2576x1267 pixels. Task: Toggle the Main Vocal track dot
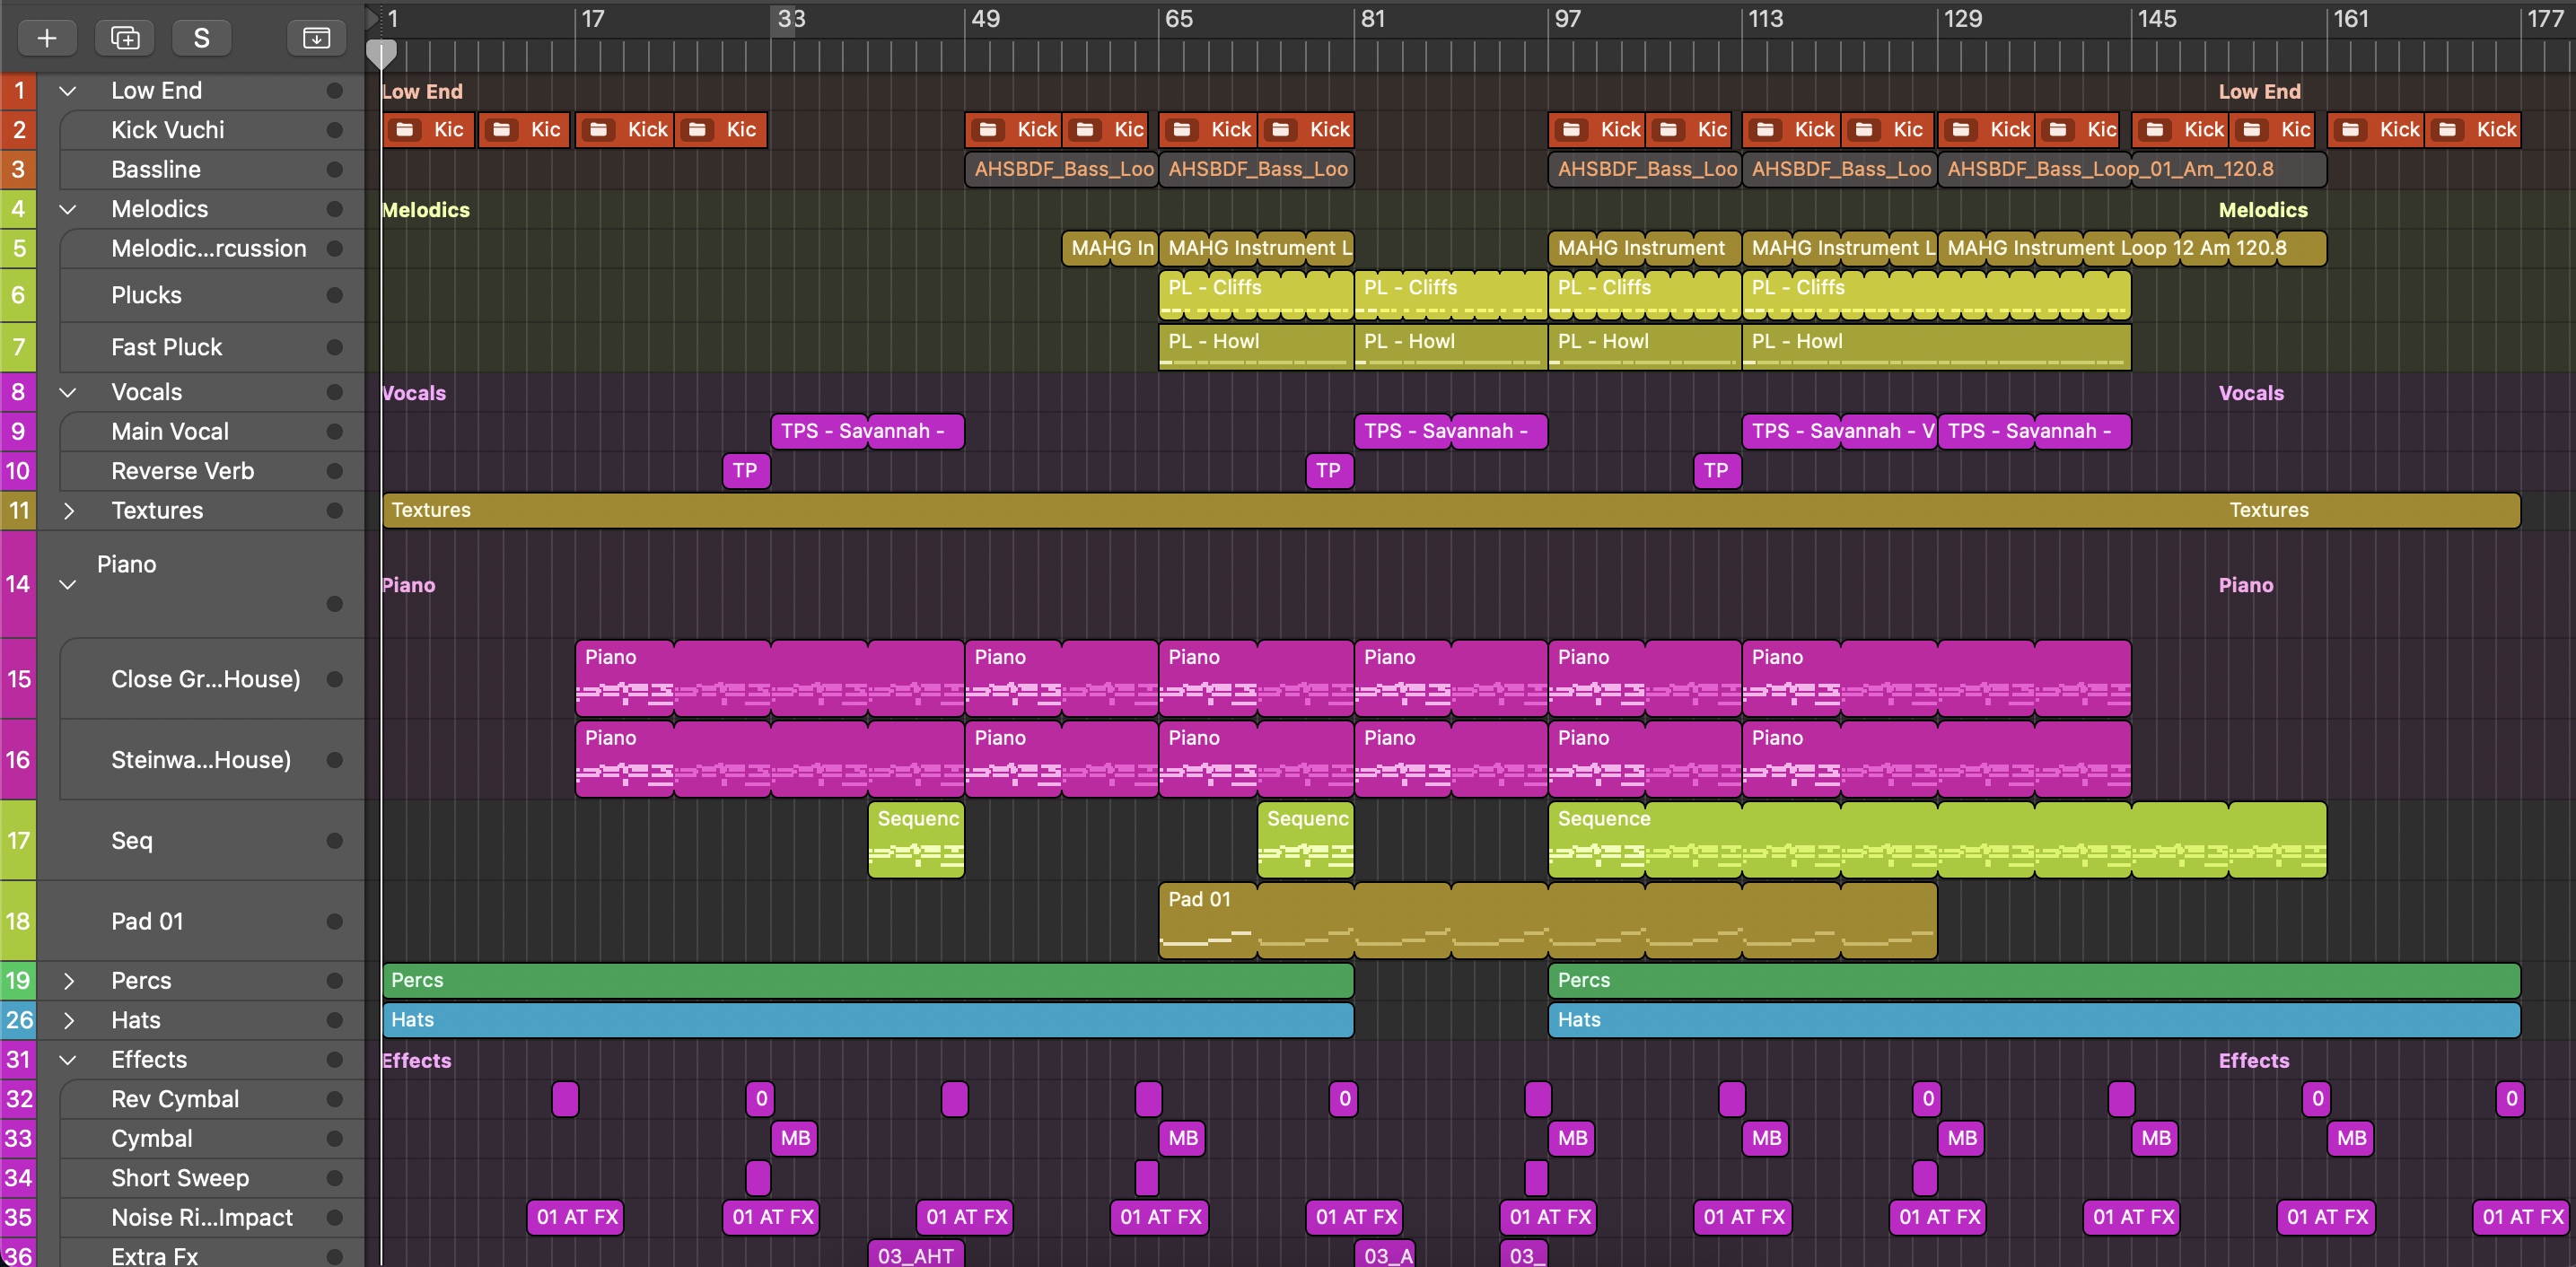click(335, 432)
